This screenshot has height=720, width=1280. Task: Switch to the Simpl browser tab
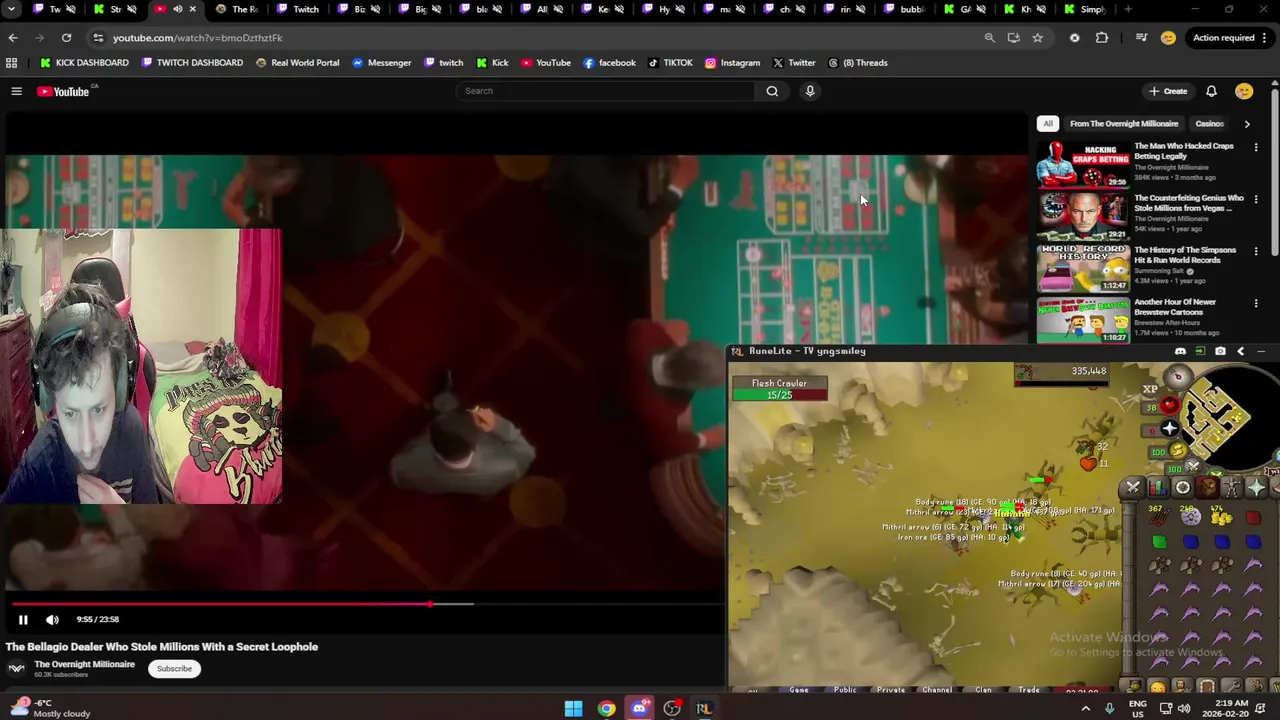click(x=1084, y=9)
